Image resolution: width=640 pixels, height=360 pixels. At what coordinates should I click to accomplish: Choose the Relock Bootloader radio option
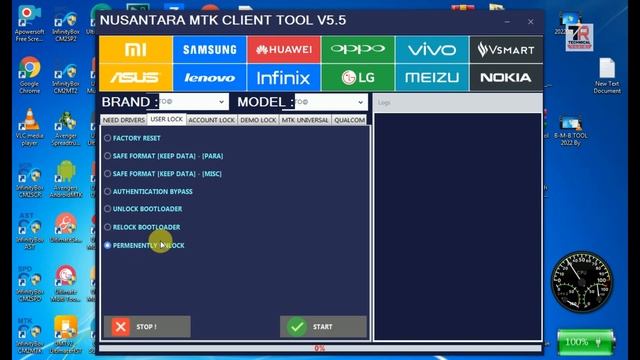(x=142, y=227)
